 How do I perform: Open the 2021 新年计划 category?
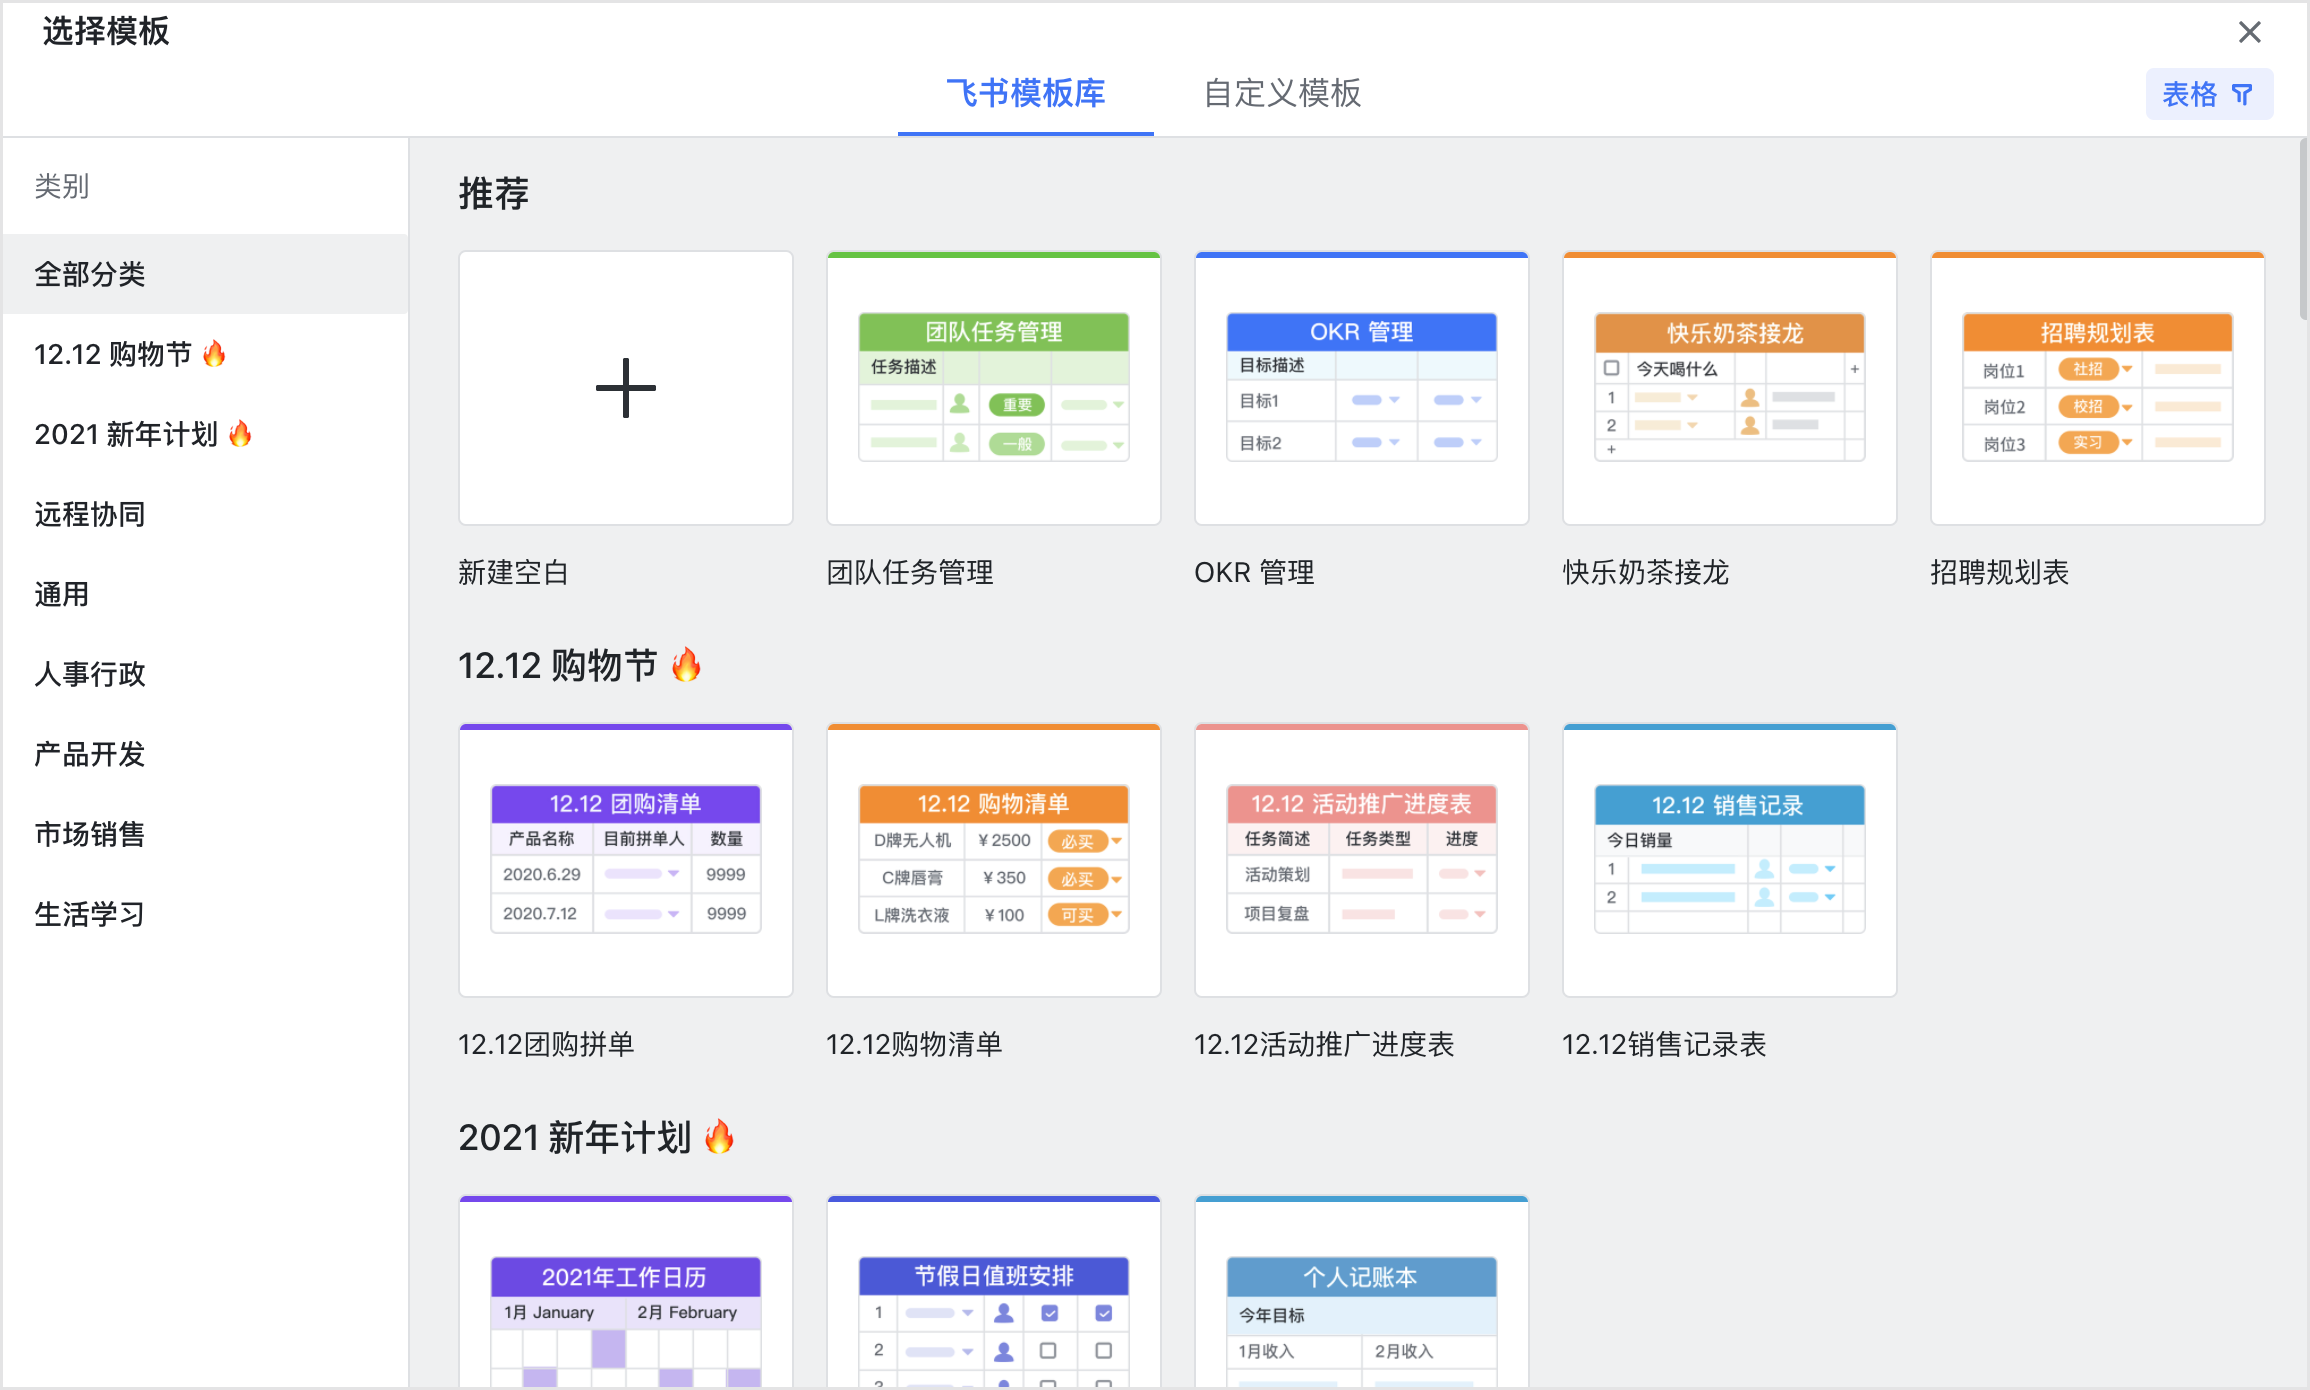(143, 434)
